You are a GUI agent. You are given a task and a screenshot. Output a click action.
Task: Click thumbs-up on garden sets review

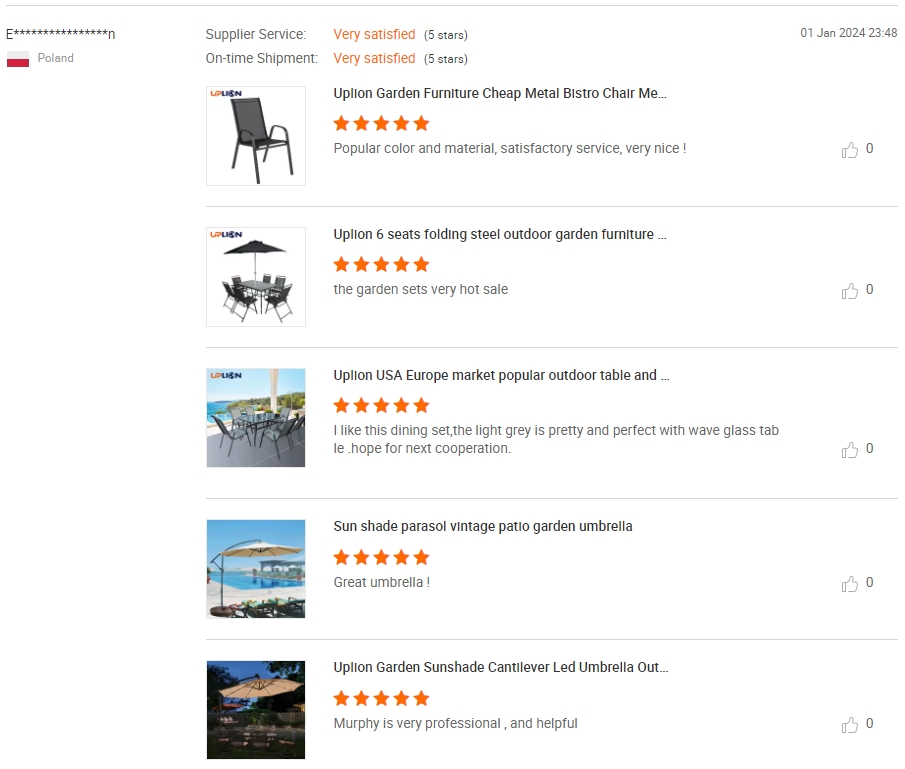[x=850, y=291]
